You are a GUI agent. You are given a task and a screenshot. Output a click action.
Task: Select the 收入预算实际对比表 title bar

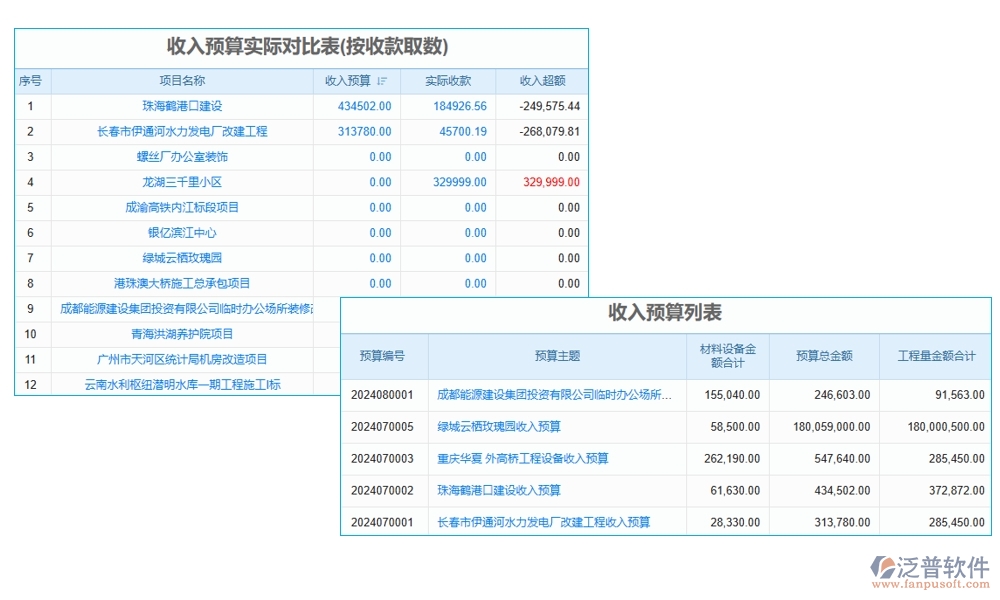[x=300, y=45]
